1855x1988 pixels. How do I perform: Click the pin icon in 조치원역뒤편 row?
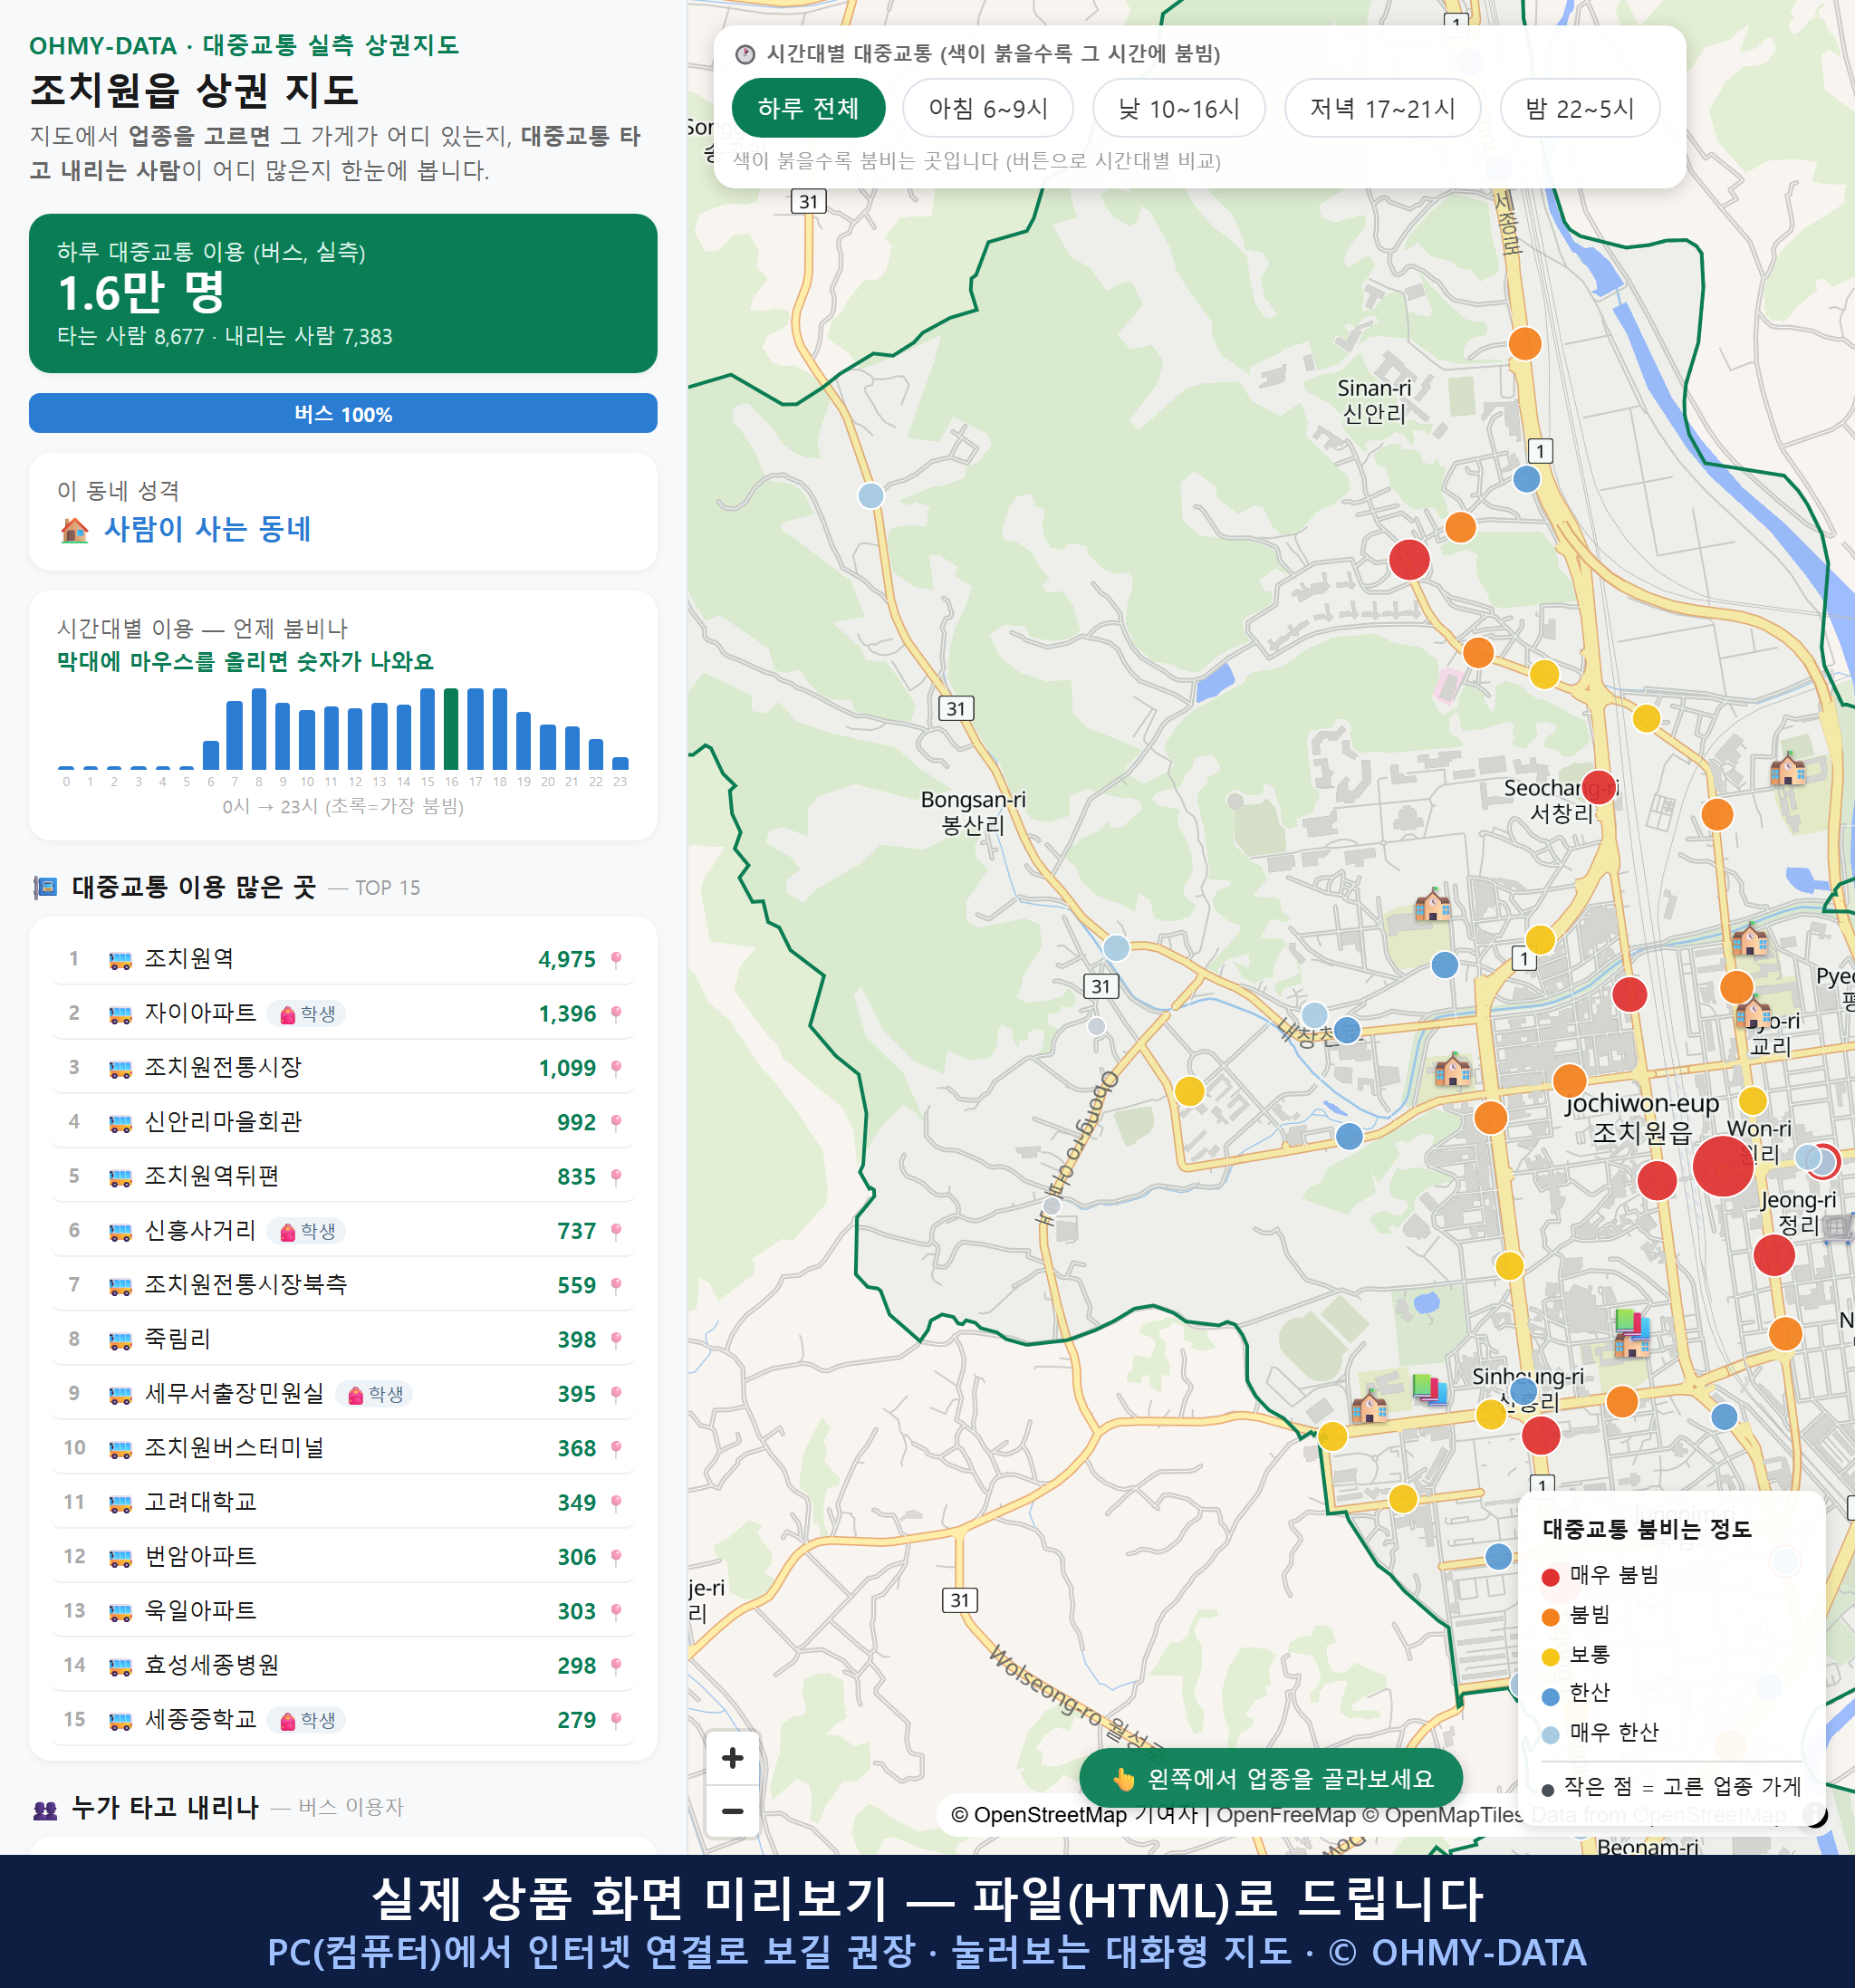(616, 1176)
